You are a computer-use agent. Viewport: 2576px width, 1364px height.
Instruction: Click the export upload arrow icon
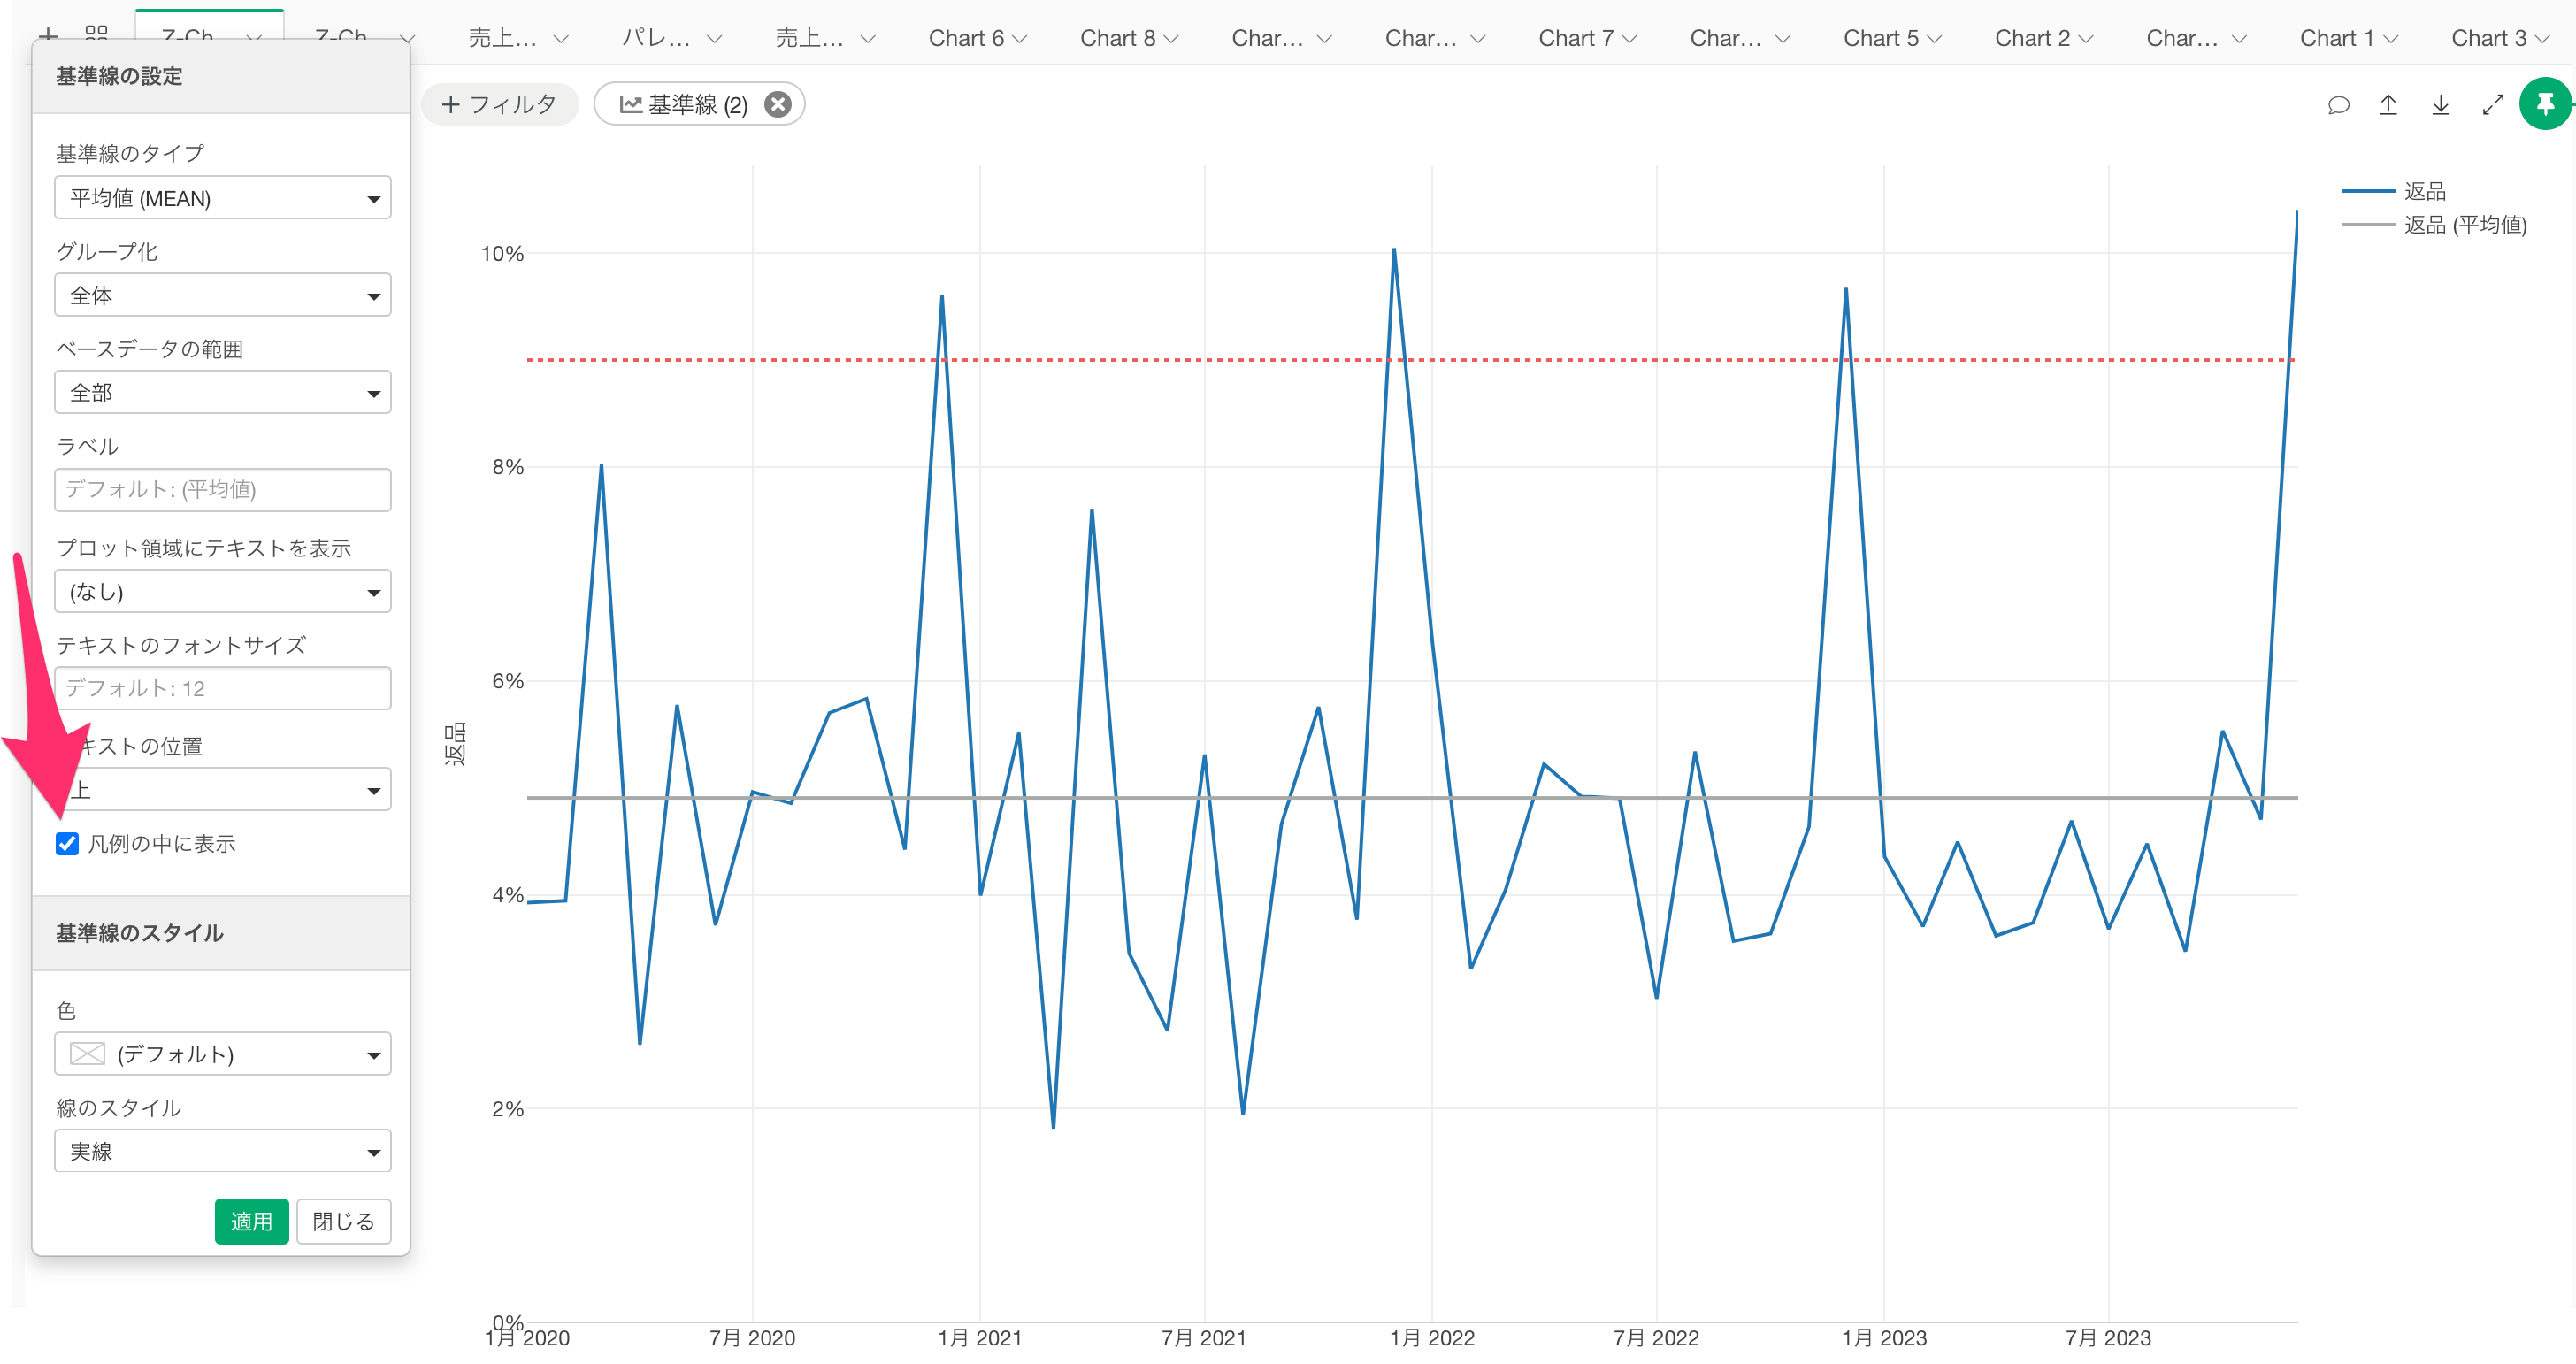(x=2388, y=105)
